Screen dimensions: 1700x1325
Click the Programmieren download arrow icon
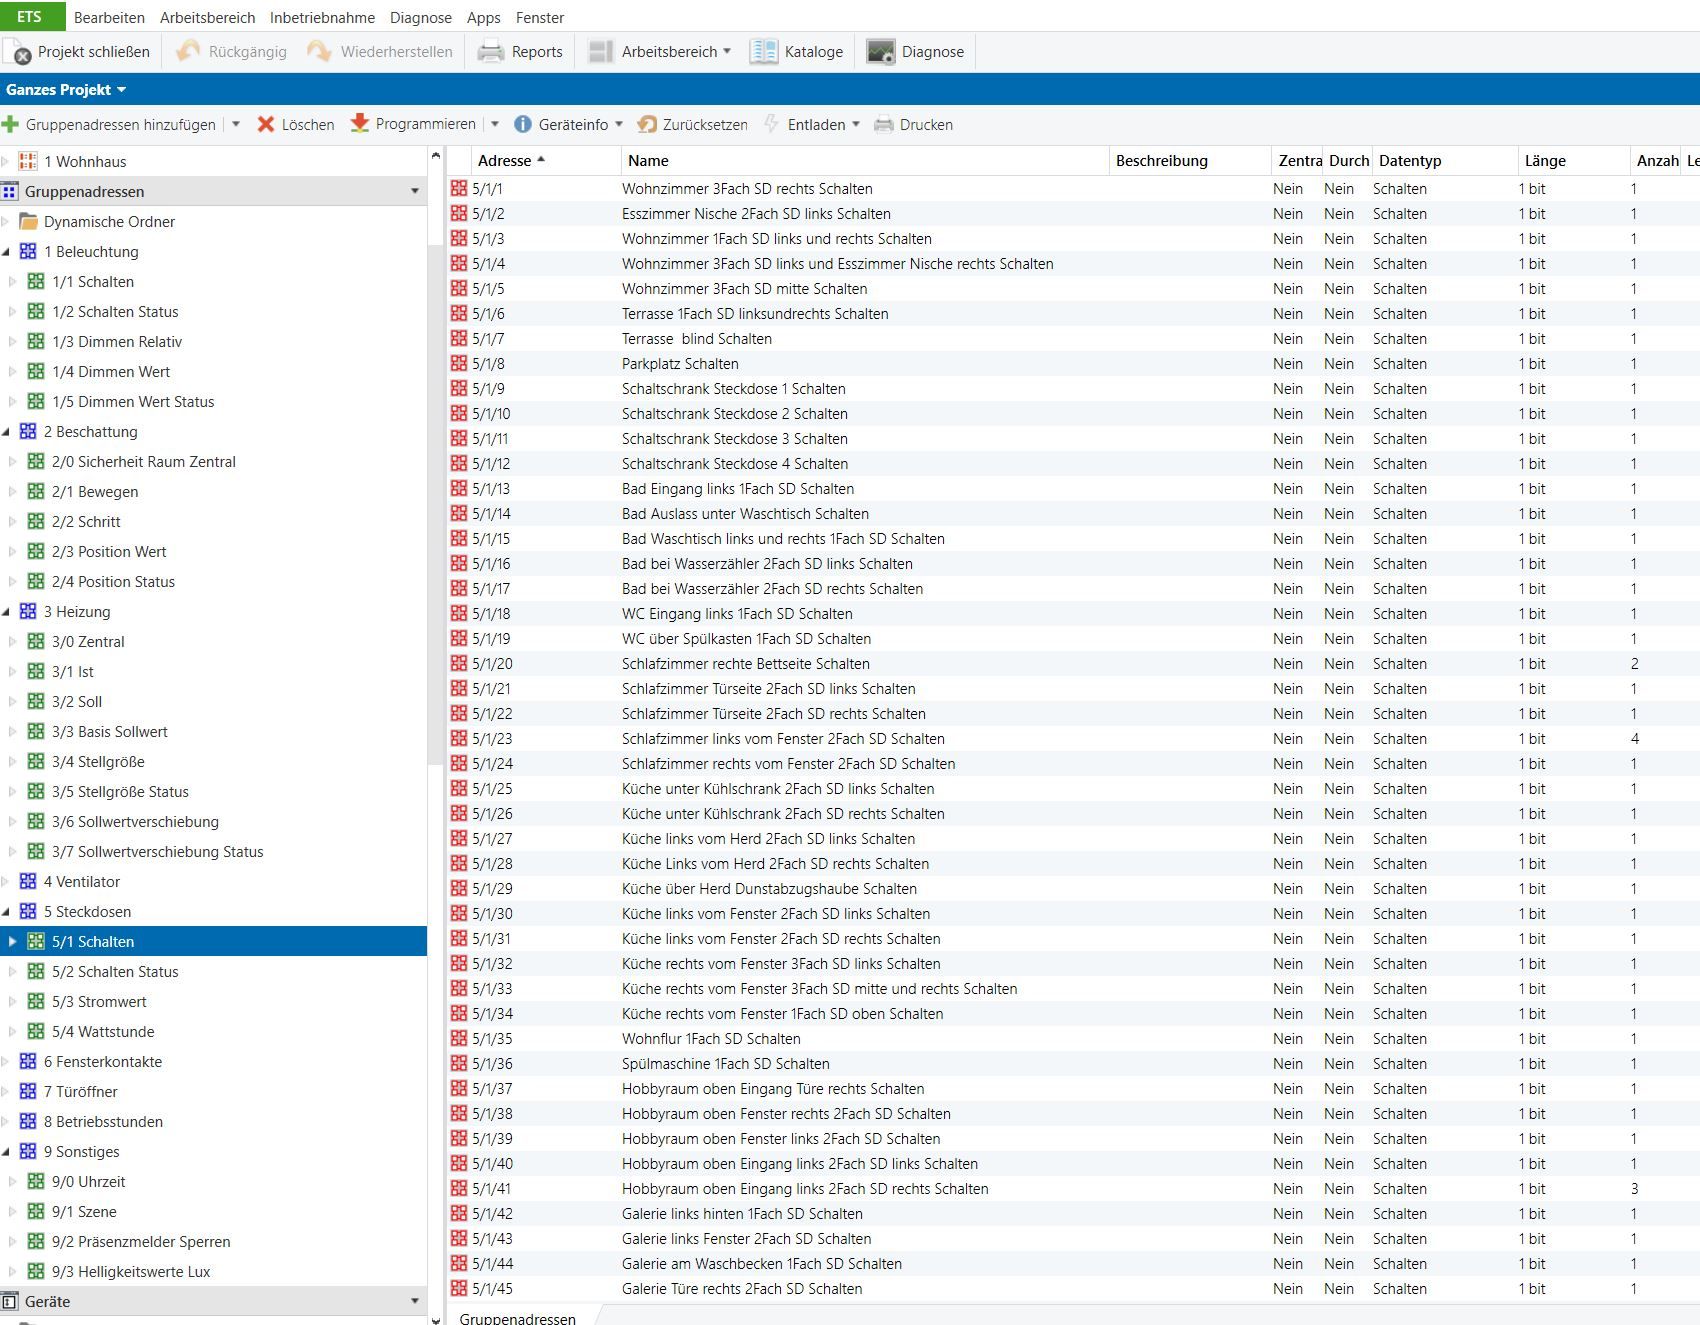[x=360, y=123]
